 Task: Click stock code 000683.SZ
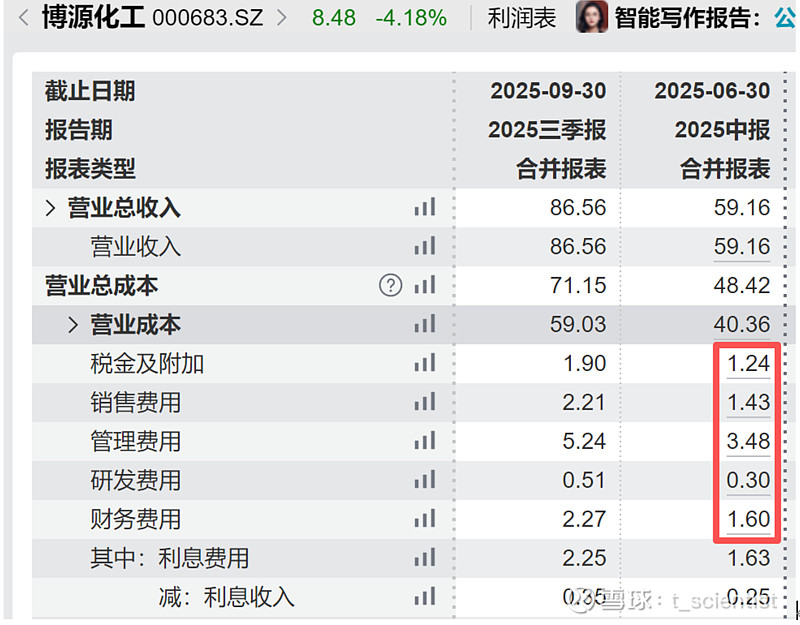pyautogui.click(x=208, y=18)
